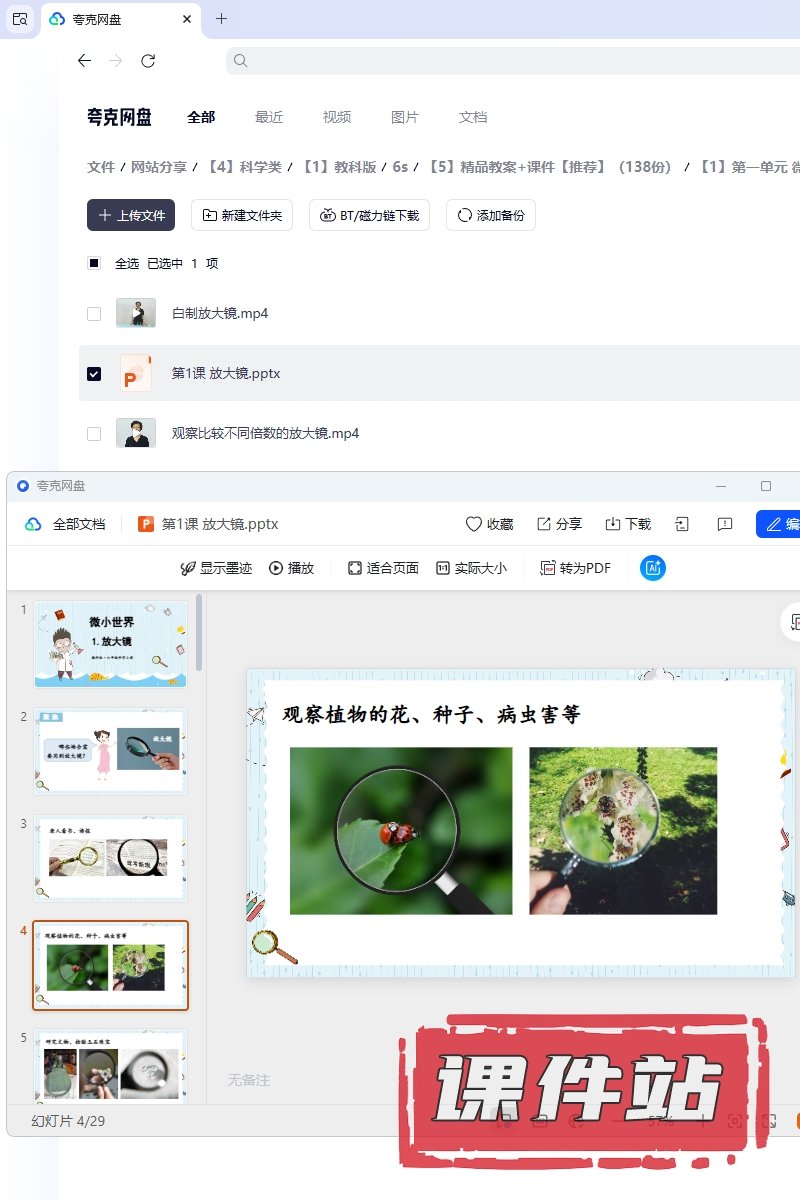Switch to the 视频 tab

click(x=337, y=117)
